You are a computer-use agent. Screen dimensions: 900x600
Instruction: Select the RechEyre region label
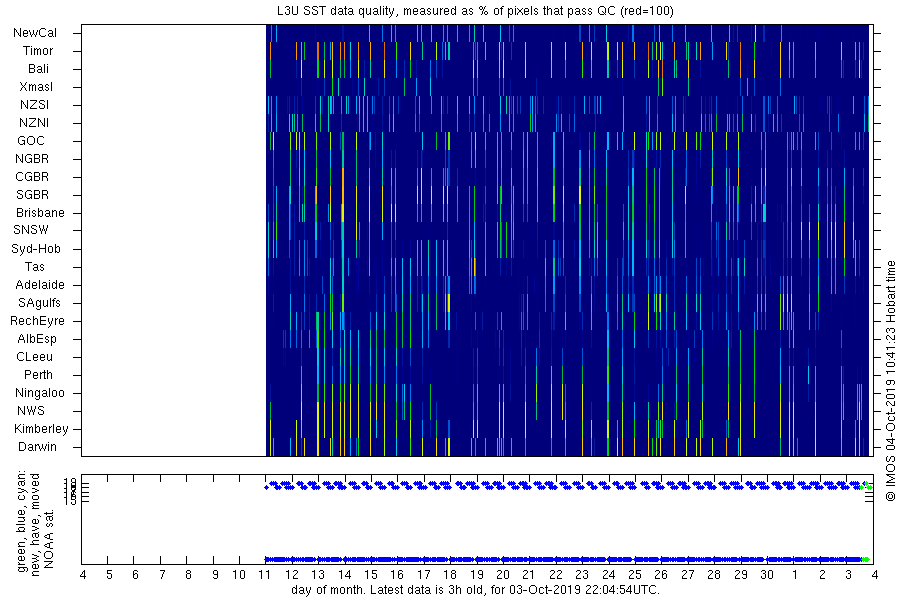tap(37, 321)
